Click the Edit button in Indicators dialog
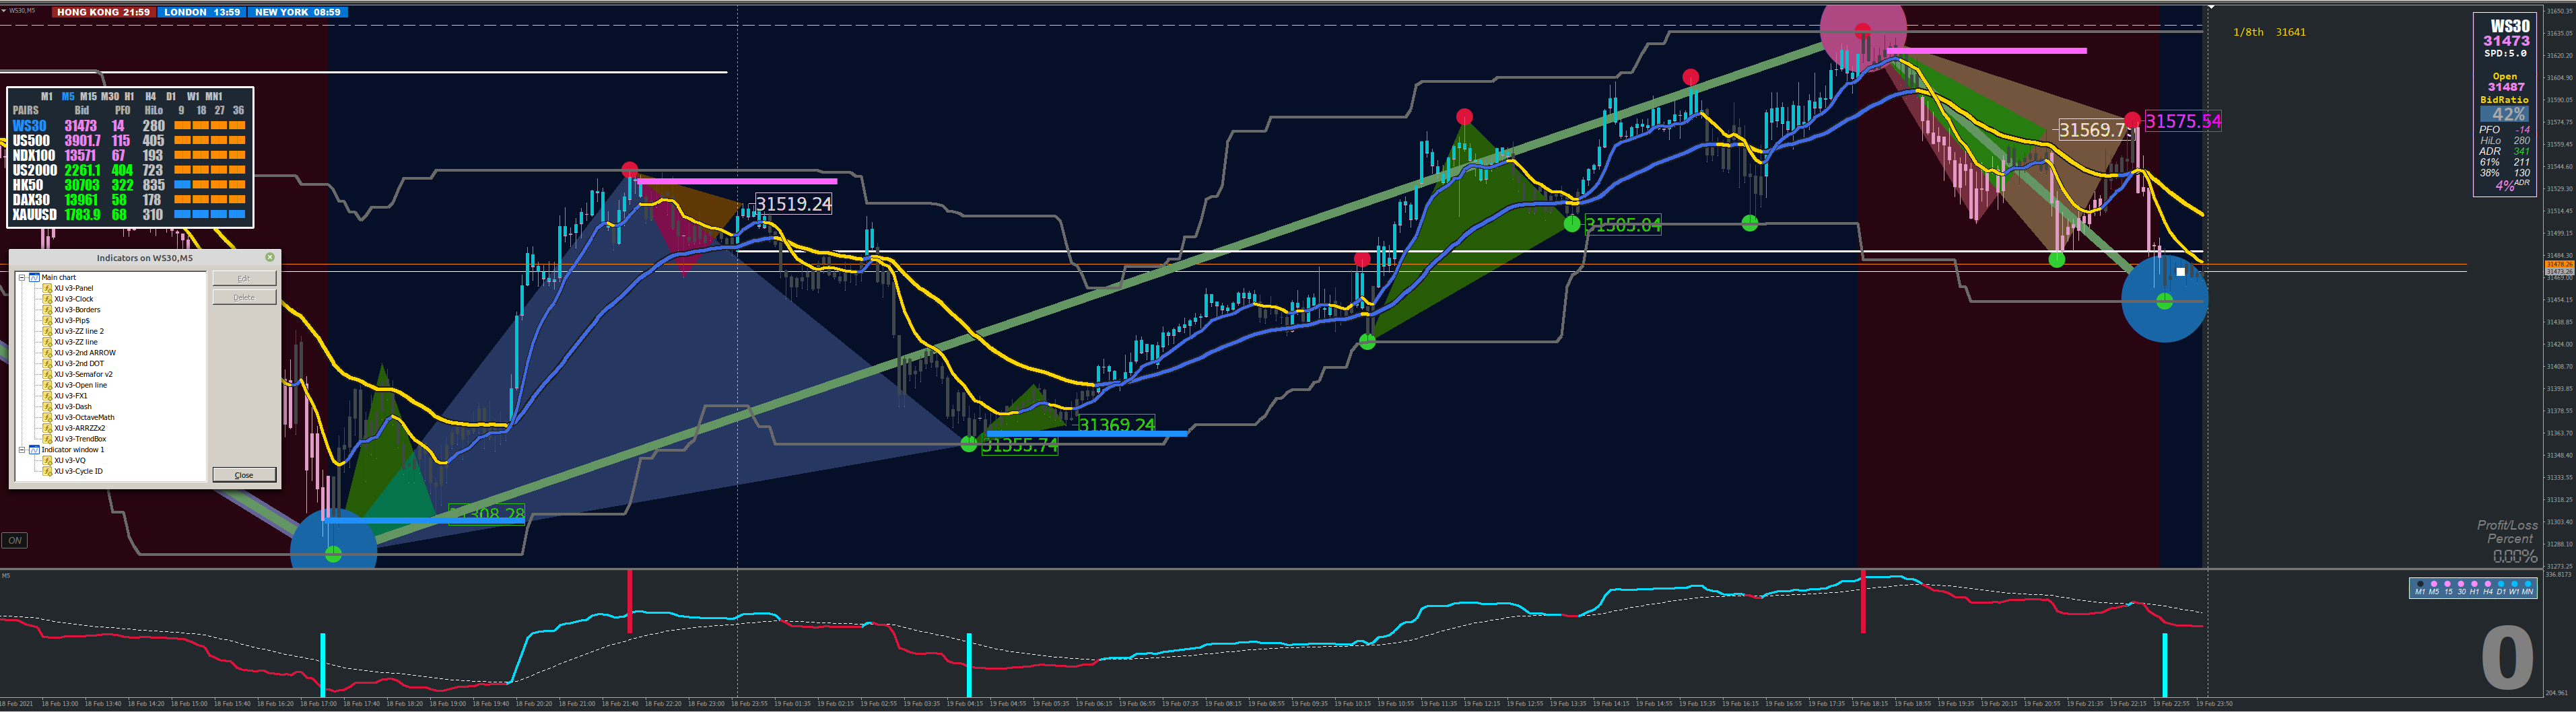This screenshot has width=2576, height=712. tap(245, 278)
